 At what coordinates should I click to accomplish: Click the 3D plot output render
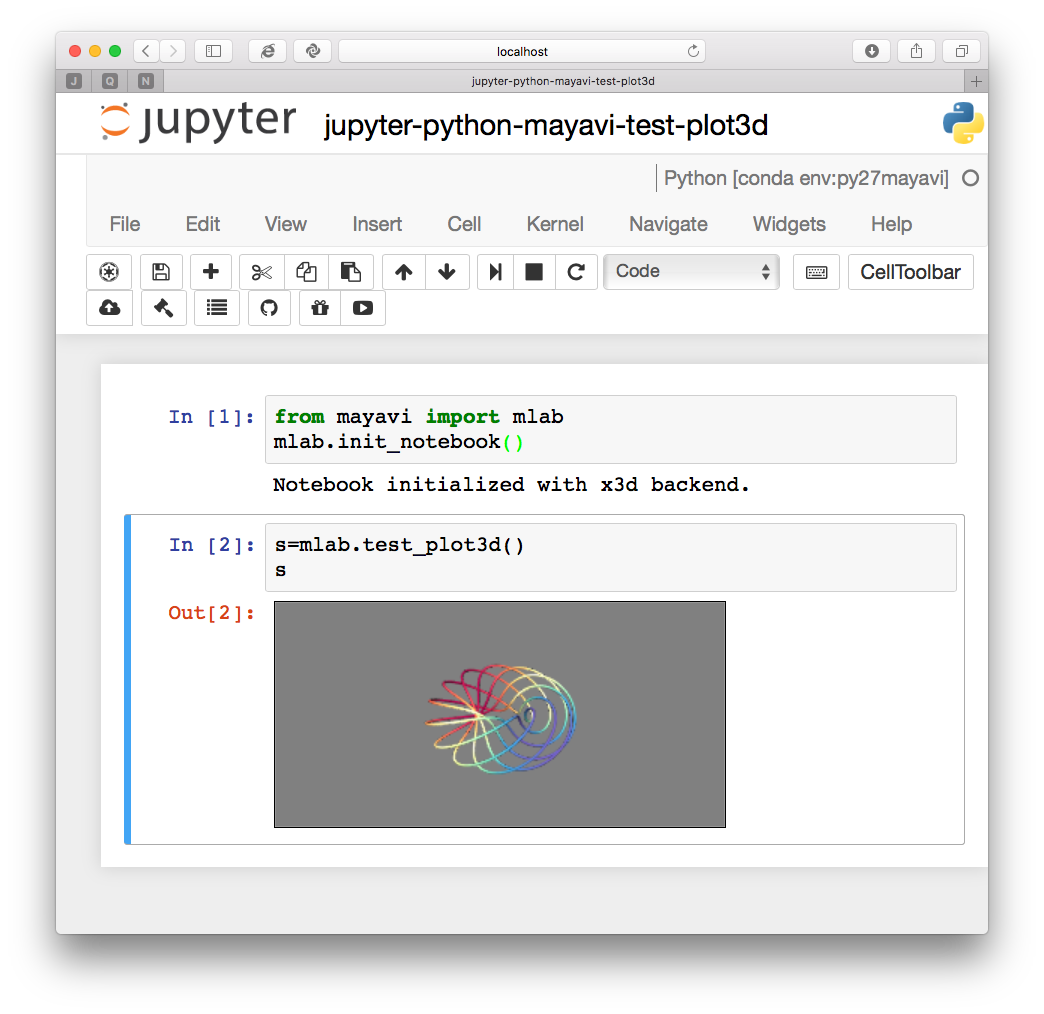(500, 714)
